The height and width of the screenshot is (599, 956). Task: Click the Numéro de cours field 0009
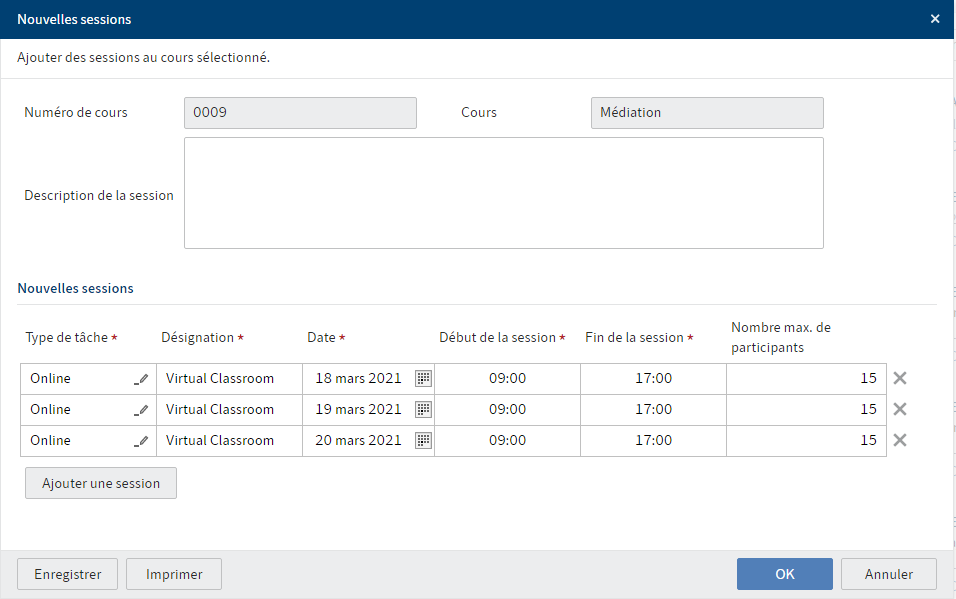click(x=301, y=113)
